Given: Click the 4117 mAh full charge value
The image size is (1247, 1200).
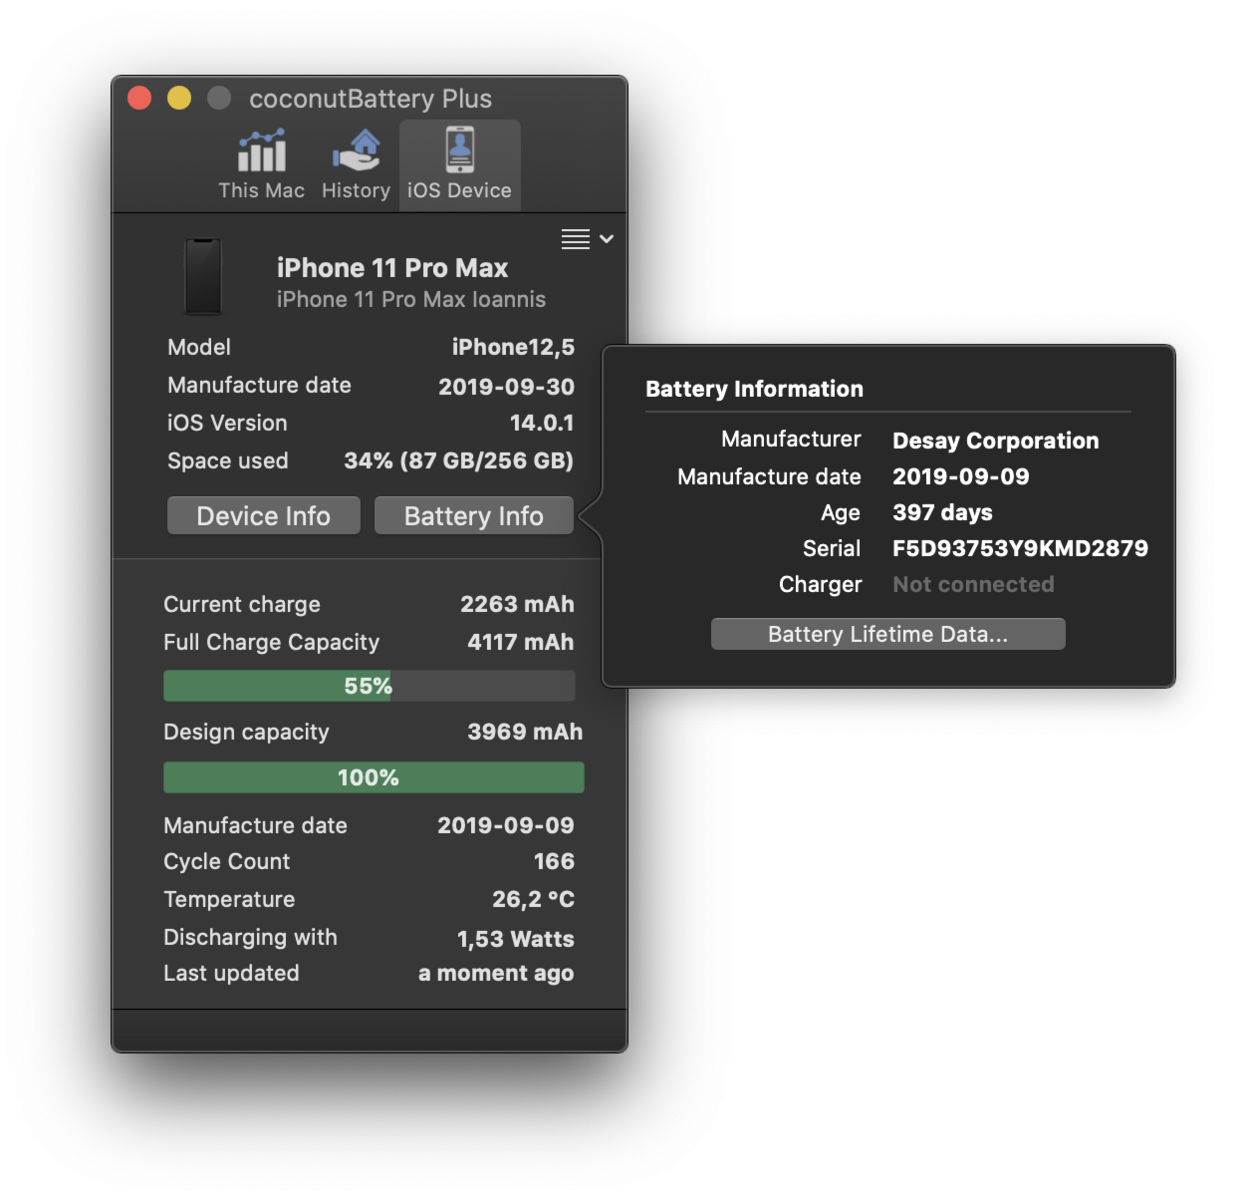Looking at the screenshot, I should tap(520, 642).
